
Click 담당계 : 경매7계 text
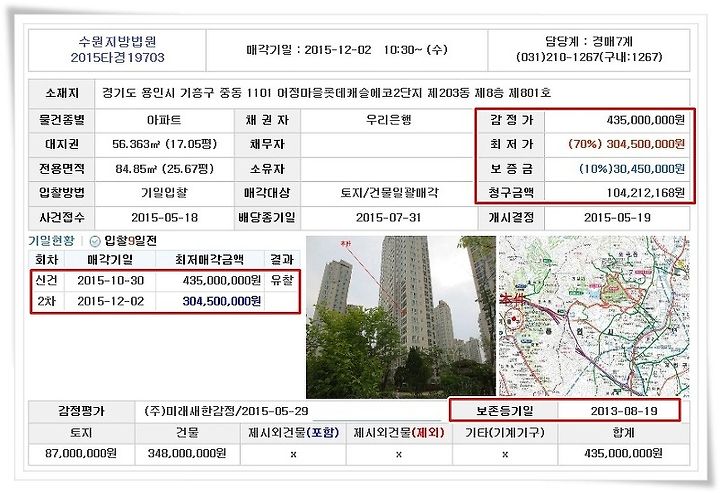click(x=589, y=42)
